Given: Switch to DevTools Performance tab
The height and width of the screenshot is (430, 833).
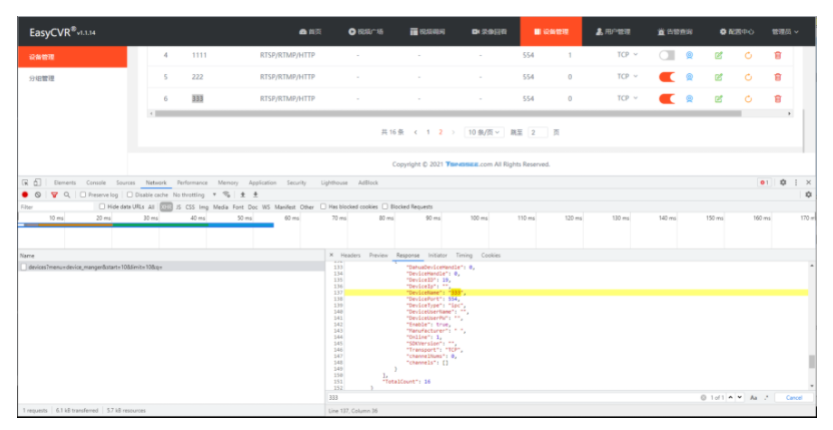Looking at the screenshot, I should (192, 182).
